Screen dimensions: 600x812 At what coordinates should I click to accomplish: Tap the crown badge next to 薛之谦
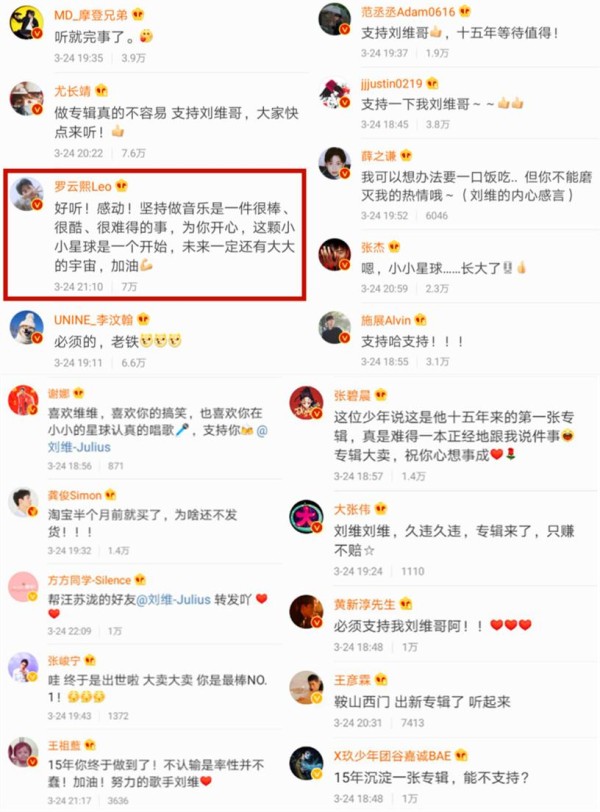coord(406,155)
